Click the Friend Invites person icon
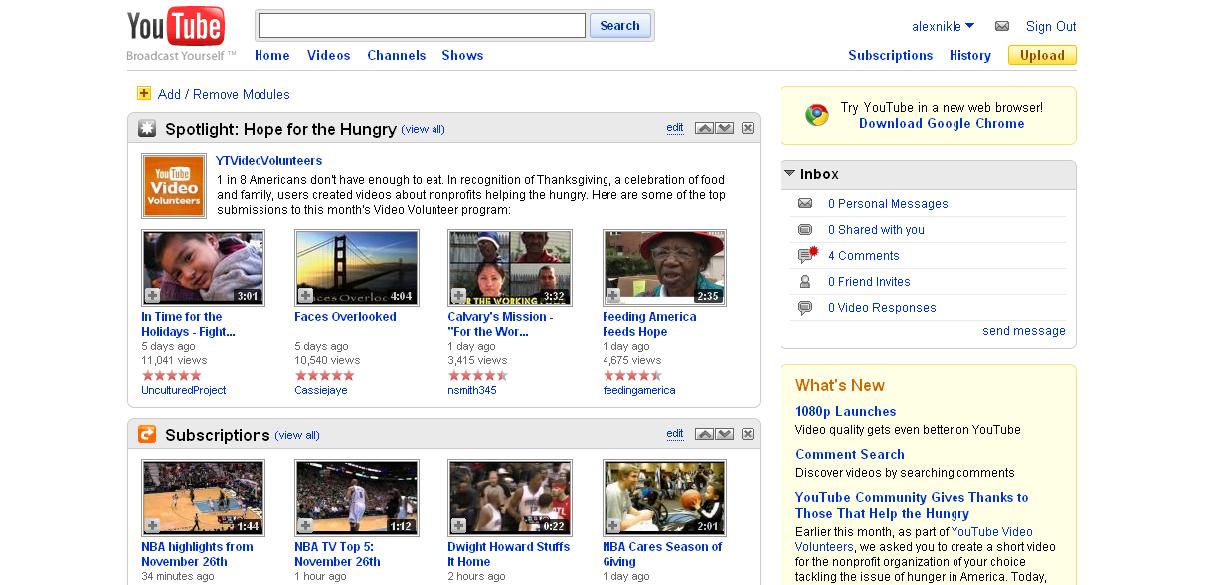 [805, 281]
